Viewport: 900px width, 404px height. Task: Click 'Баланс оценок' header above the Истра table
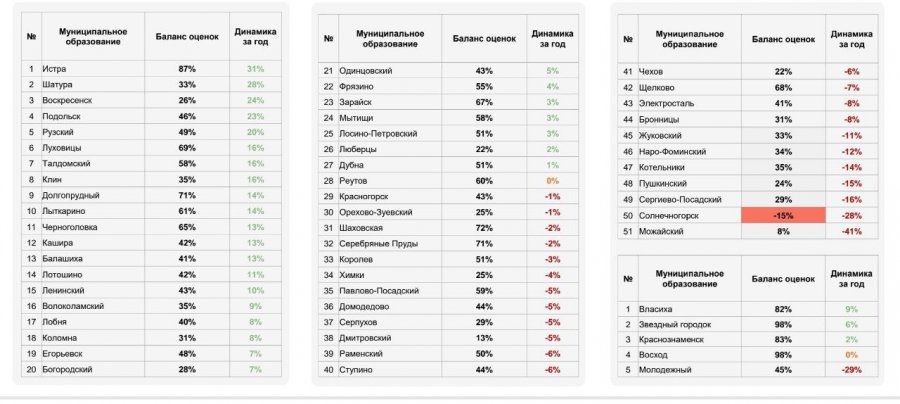pyautogui.click(x=186, y=37)
